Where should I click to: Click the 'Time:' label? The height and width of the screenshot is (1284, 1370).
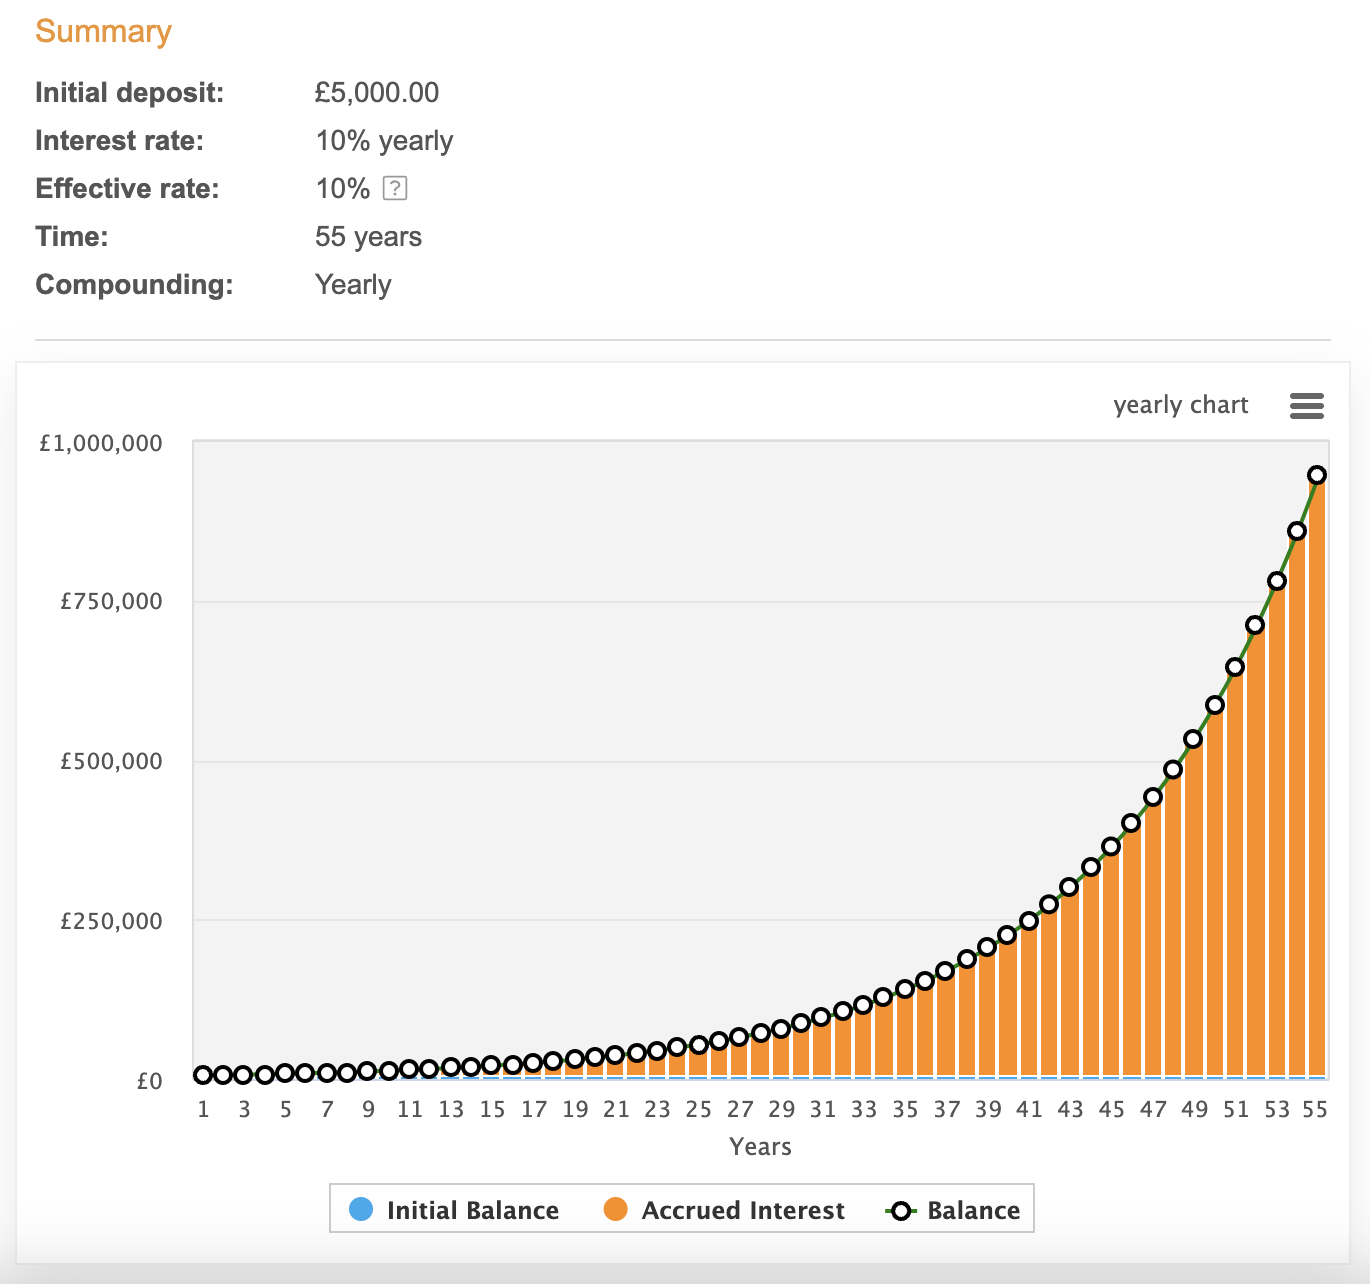tap(72, 237)
